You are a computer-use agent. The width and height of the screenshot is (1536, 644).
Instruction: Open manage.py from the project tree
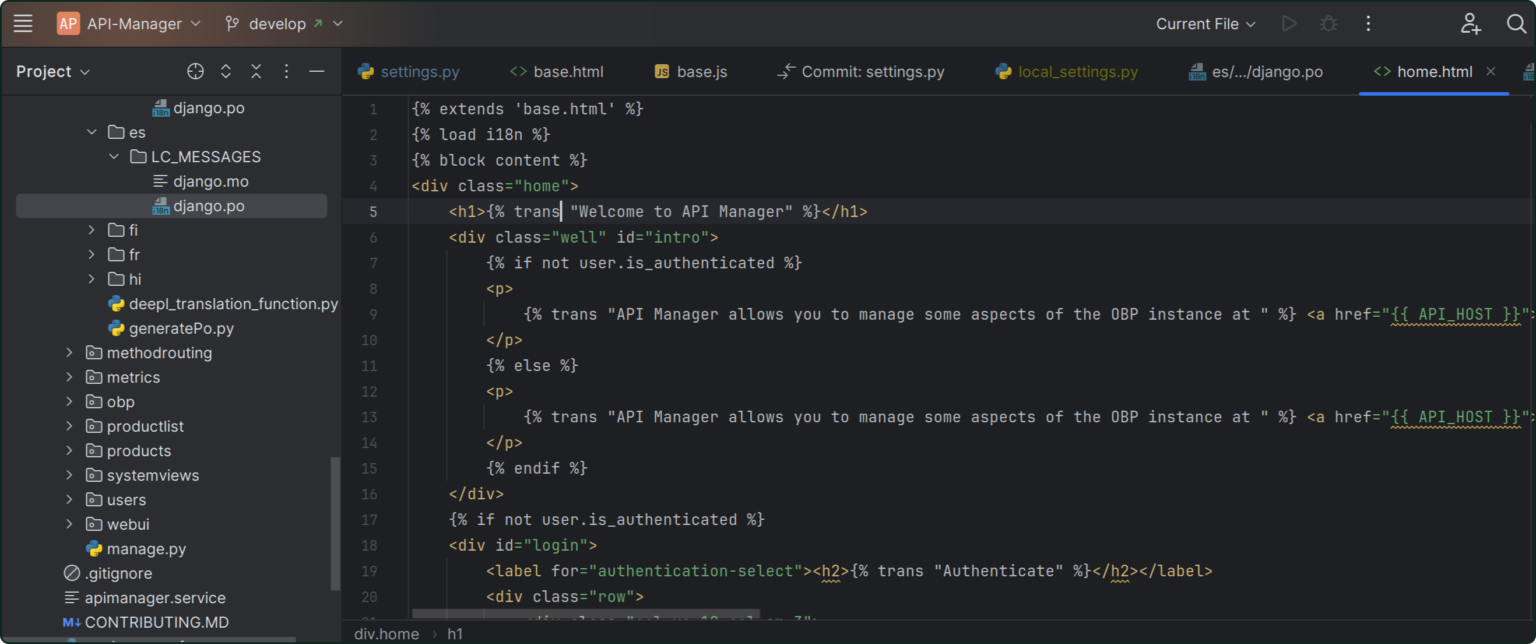pyautogui.click(x=146, y=549)
